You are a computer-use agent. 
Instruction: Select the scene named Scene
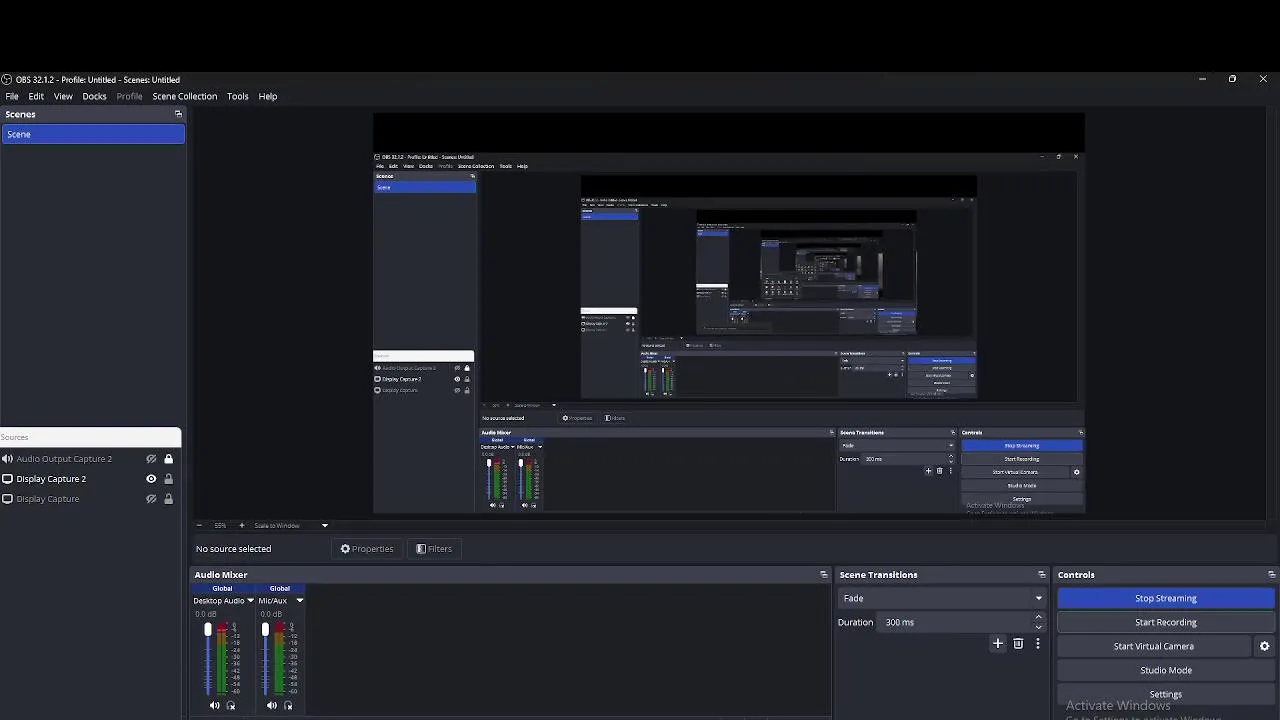point(93,134)
